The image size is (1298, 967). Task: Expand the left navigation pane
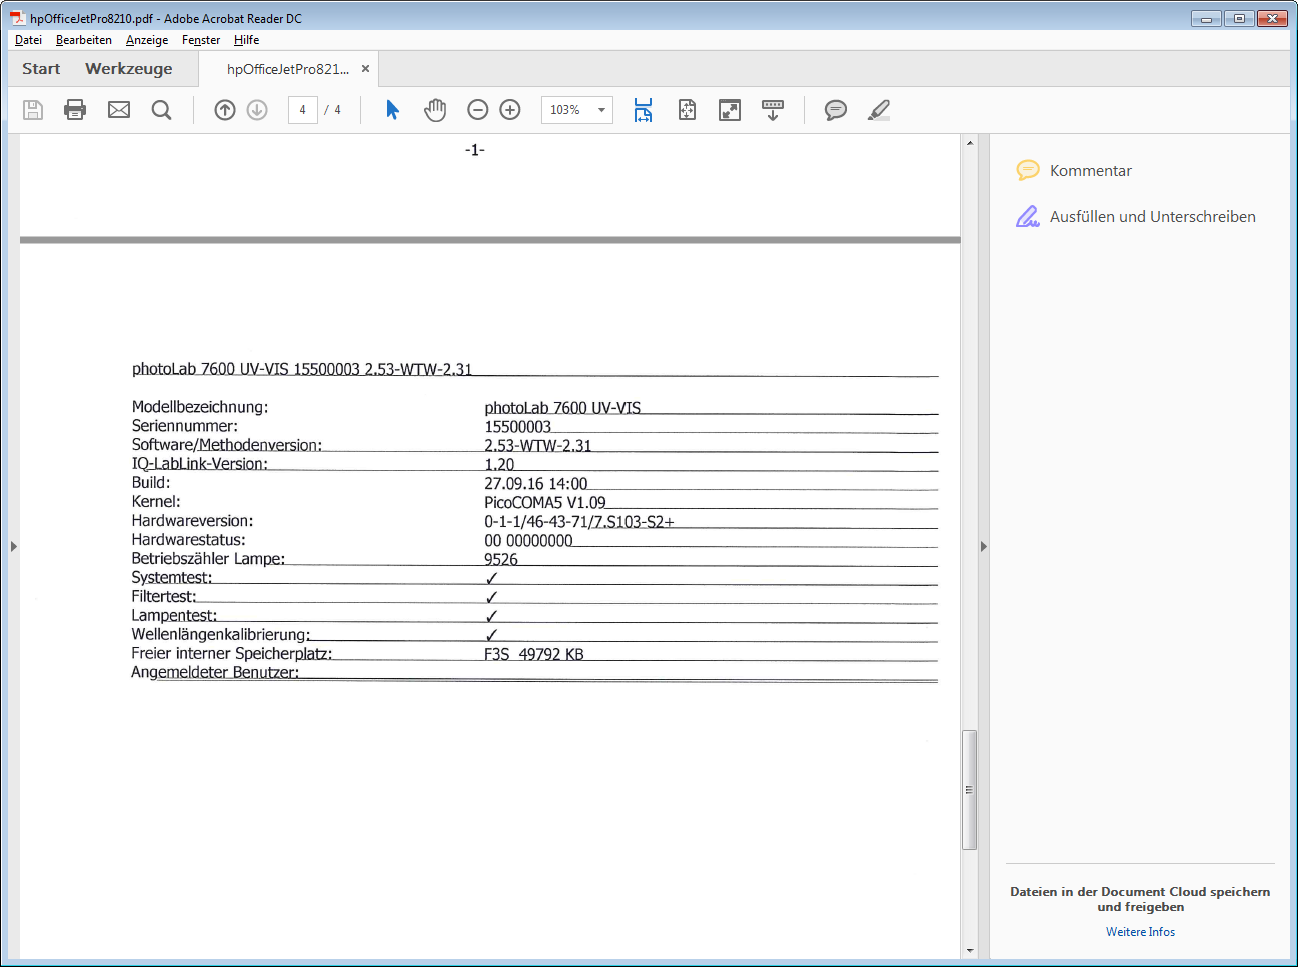point(13,546)
